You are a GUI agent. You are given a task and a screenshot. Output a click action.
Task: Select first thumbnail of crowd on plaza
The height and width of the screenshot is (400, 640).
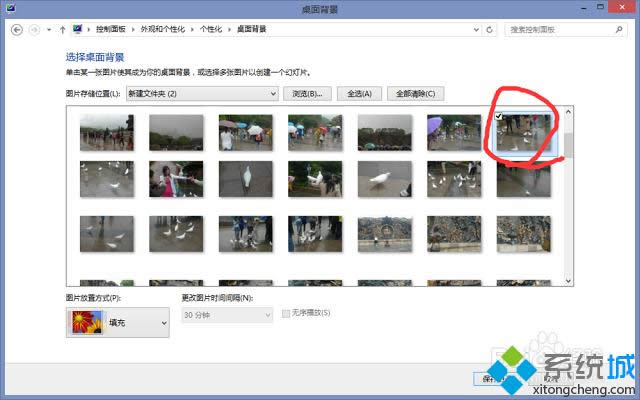pyautogui.click(x=107, y=133)
